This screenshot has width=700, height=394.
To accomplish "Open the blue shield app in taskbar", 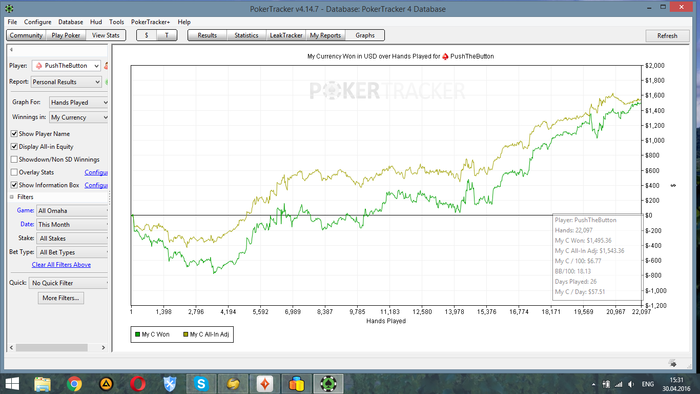I will (170, 384).
